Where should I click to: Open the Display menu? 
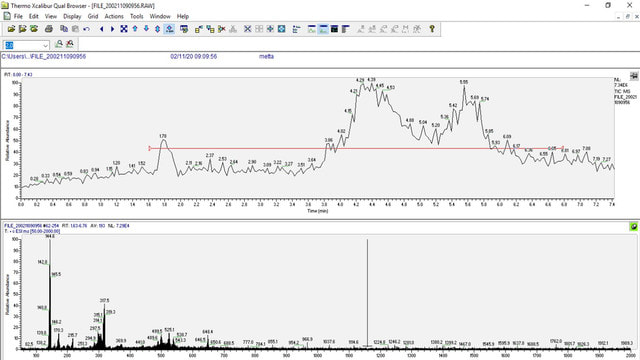(72, 16)
